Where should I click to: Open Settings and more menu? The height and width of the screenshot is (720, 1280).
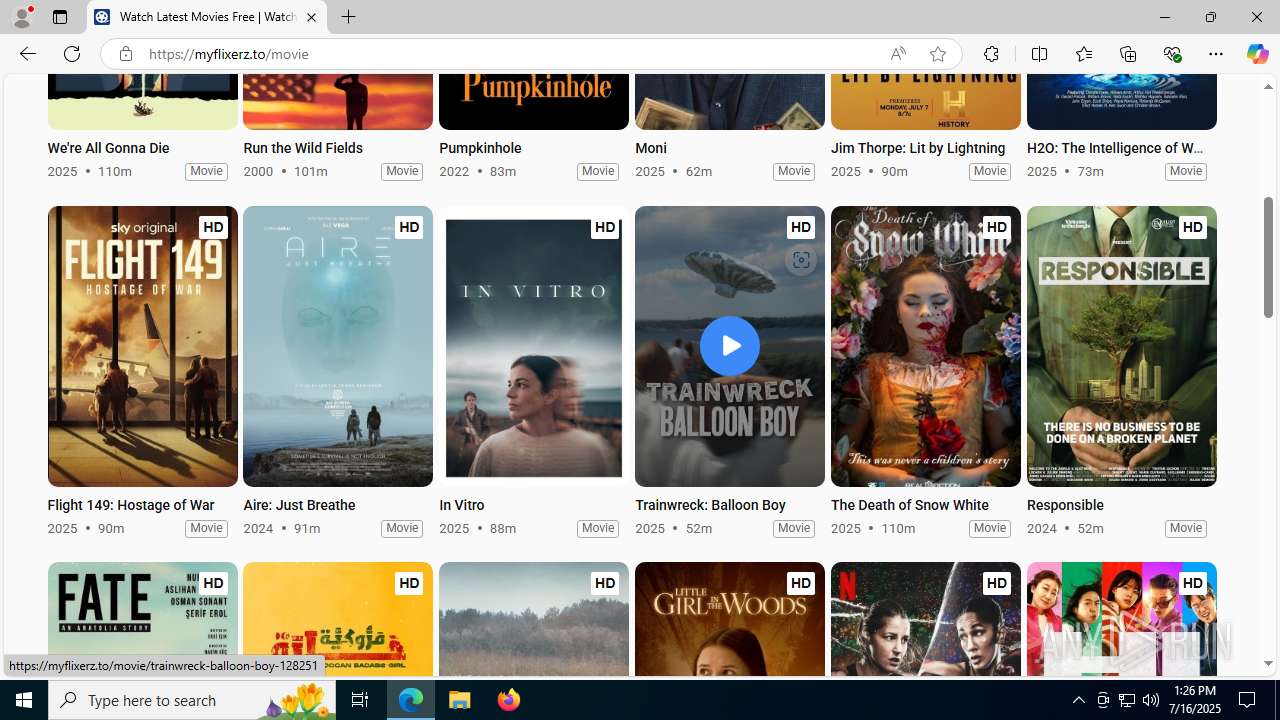click(x=1216, y=54)
